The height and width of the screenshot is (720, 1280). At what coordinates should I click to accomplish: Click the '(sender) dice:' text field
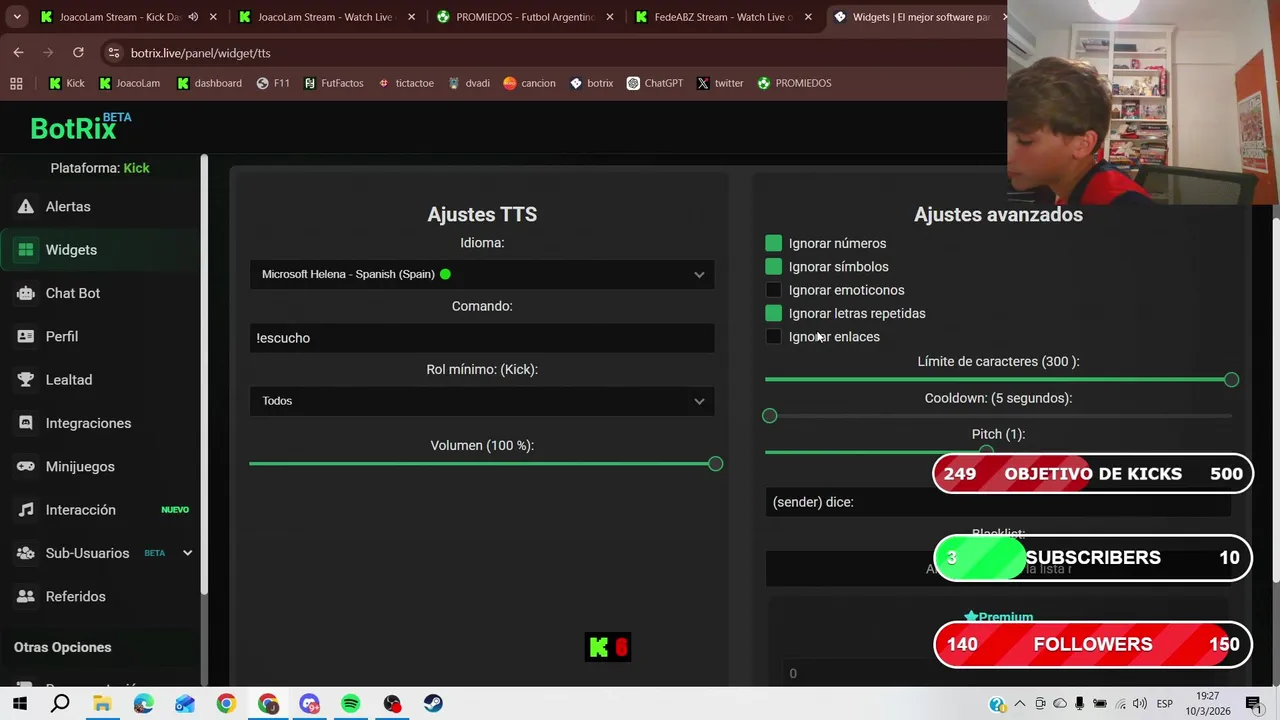[998, 502]
